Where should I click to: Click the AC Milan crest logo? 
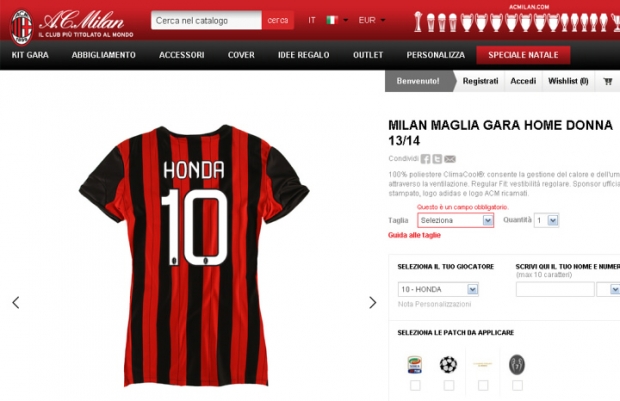(21, 27)
